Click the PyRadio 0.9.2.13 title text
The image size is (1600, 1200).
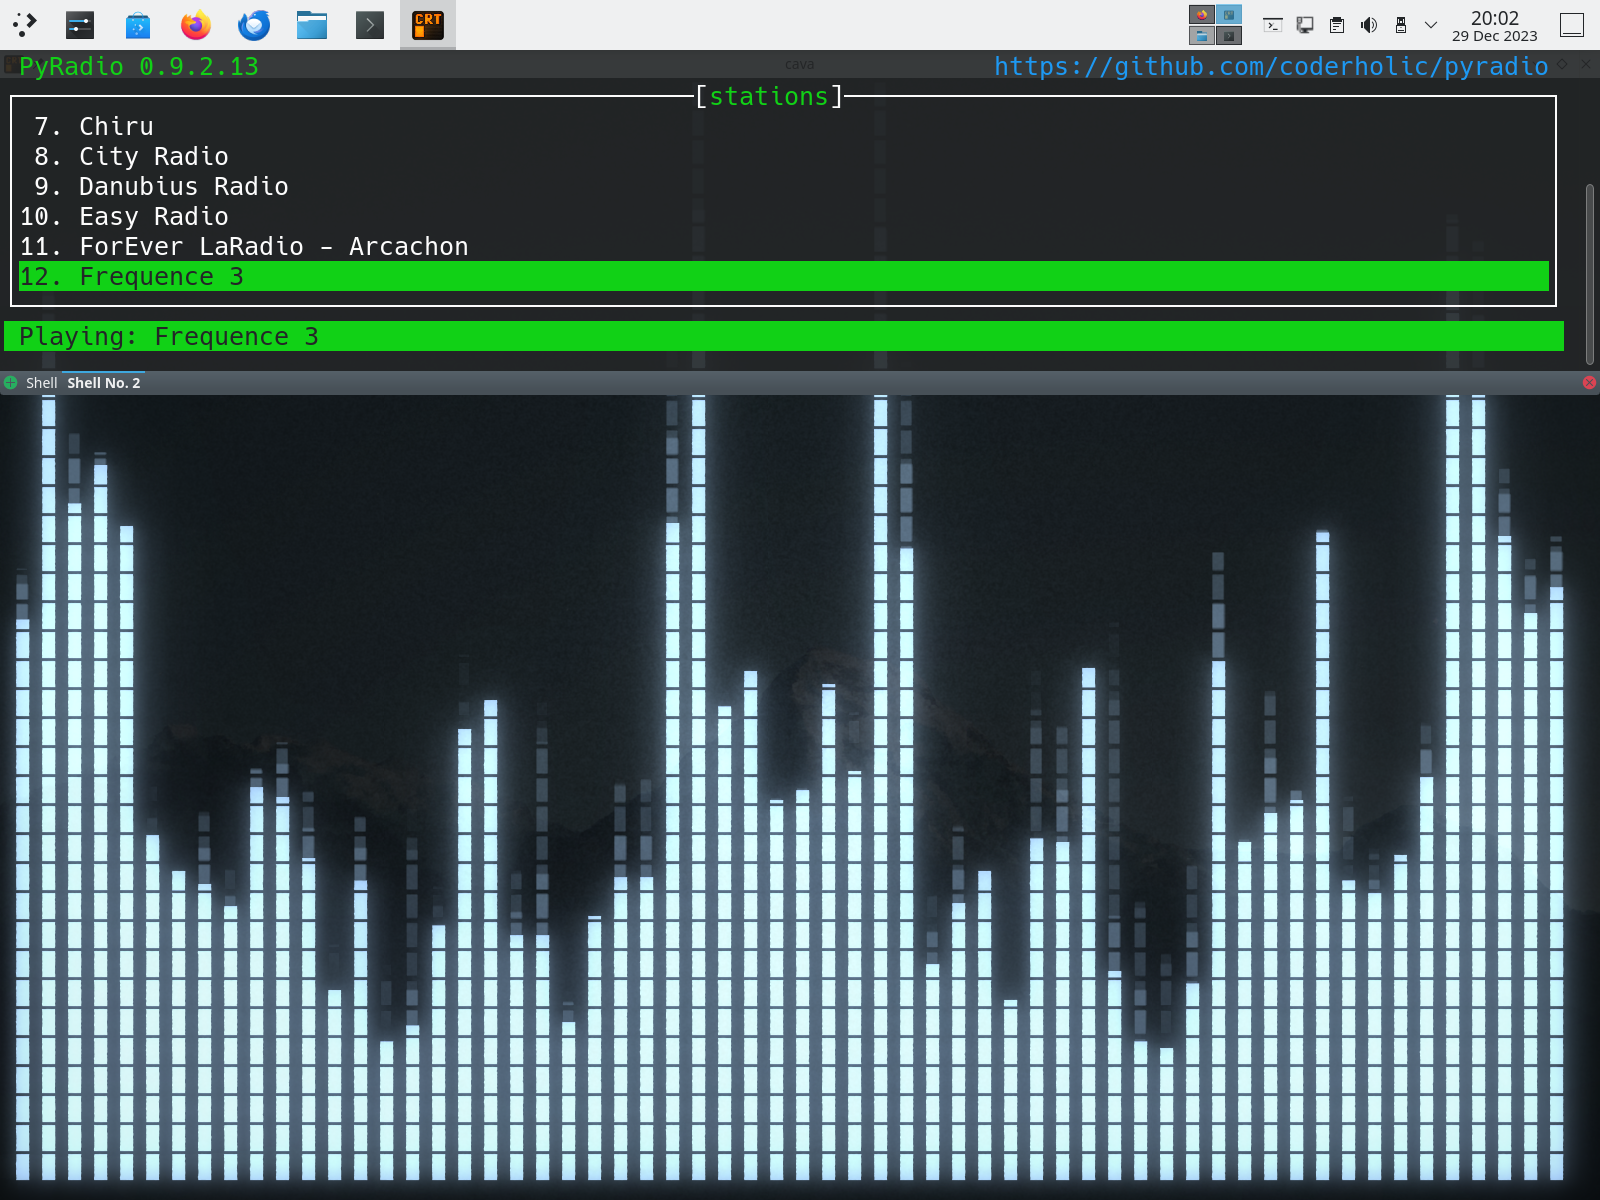click(x=139, y=66)
